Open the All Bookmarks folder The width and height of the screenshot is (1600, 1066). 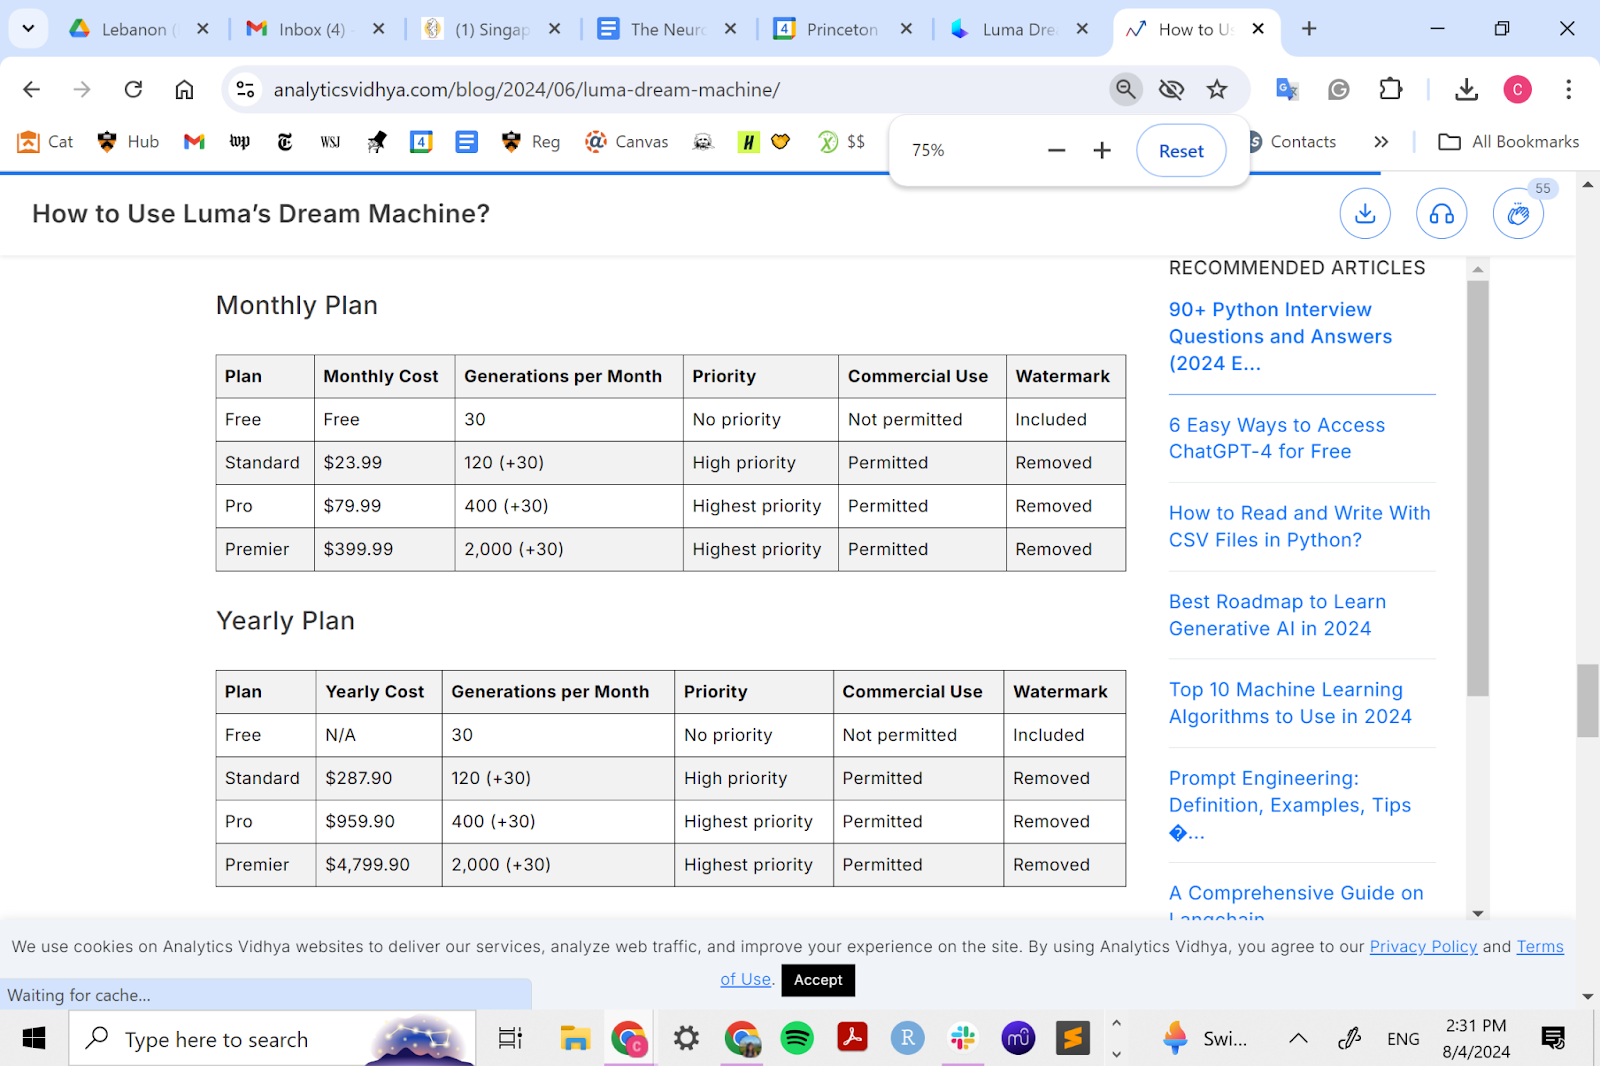point(1508,142)
